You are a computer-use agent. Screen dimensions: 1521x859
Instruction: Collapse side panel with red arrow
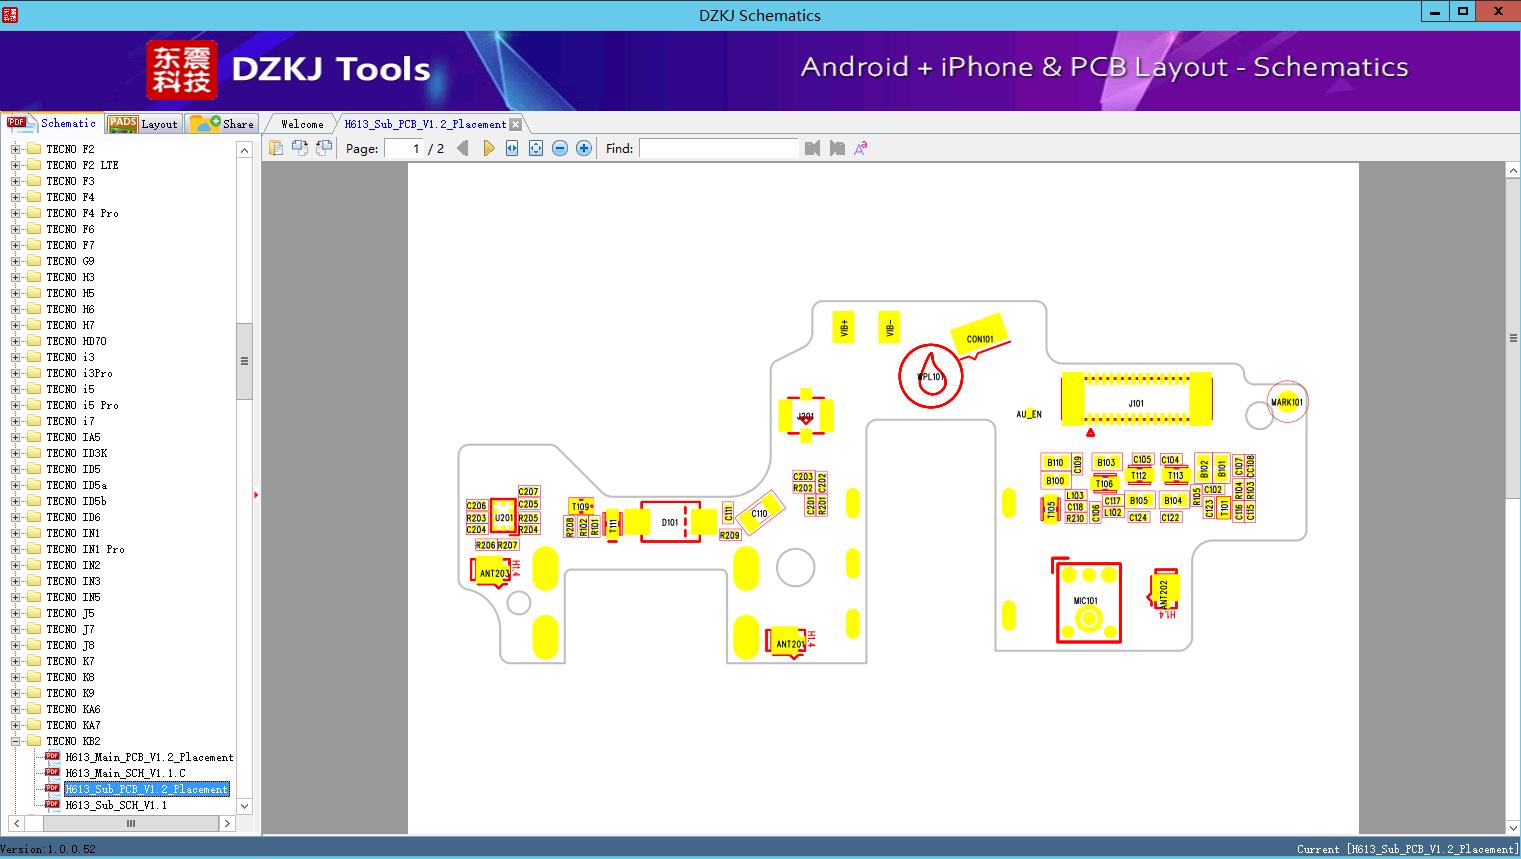256,495
